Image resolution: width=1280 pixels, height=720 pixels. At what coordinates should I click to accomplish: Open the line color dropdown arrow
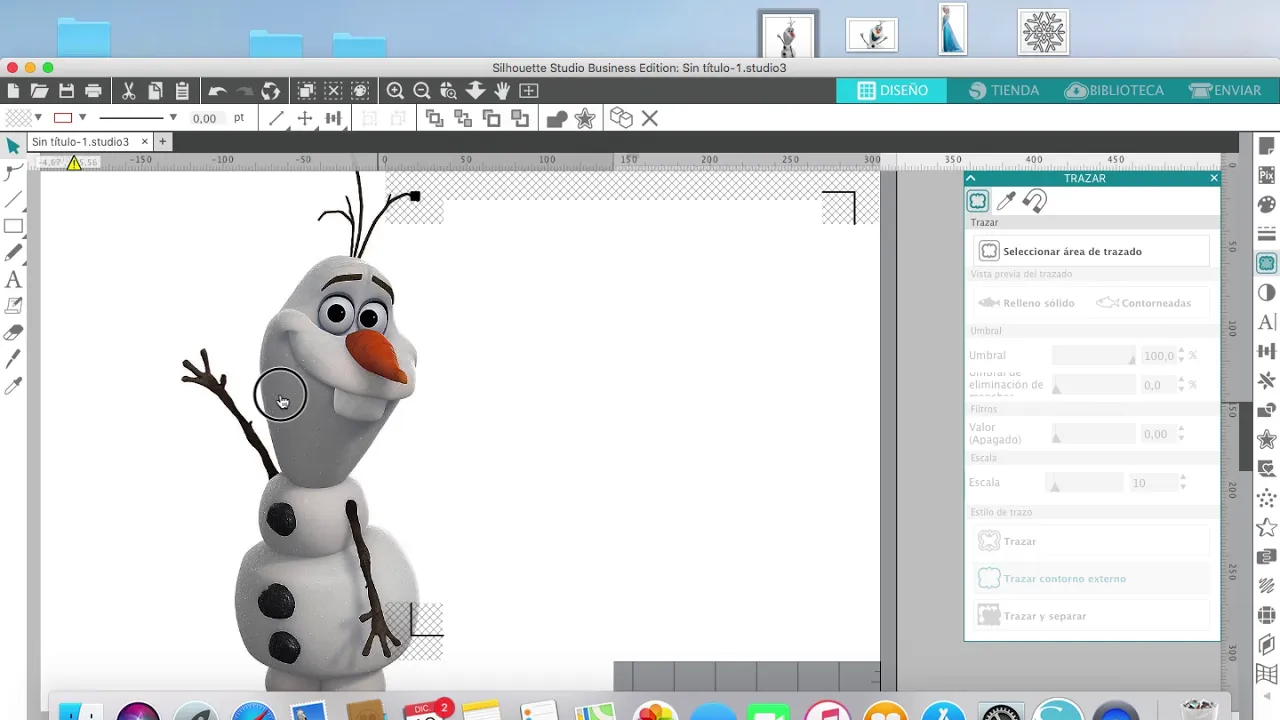pyautogui.click(x=82, y=118)
